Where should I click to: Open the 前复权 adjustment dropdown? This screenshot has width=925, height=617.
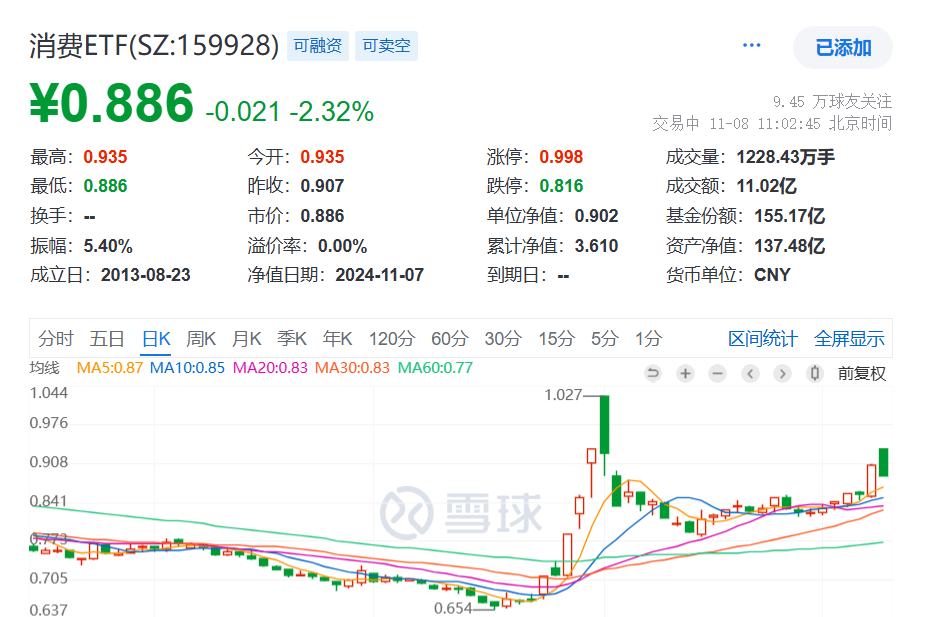862,373
